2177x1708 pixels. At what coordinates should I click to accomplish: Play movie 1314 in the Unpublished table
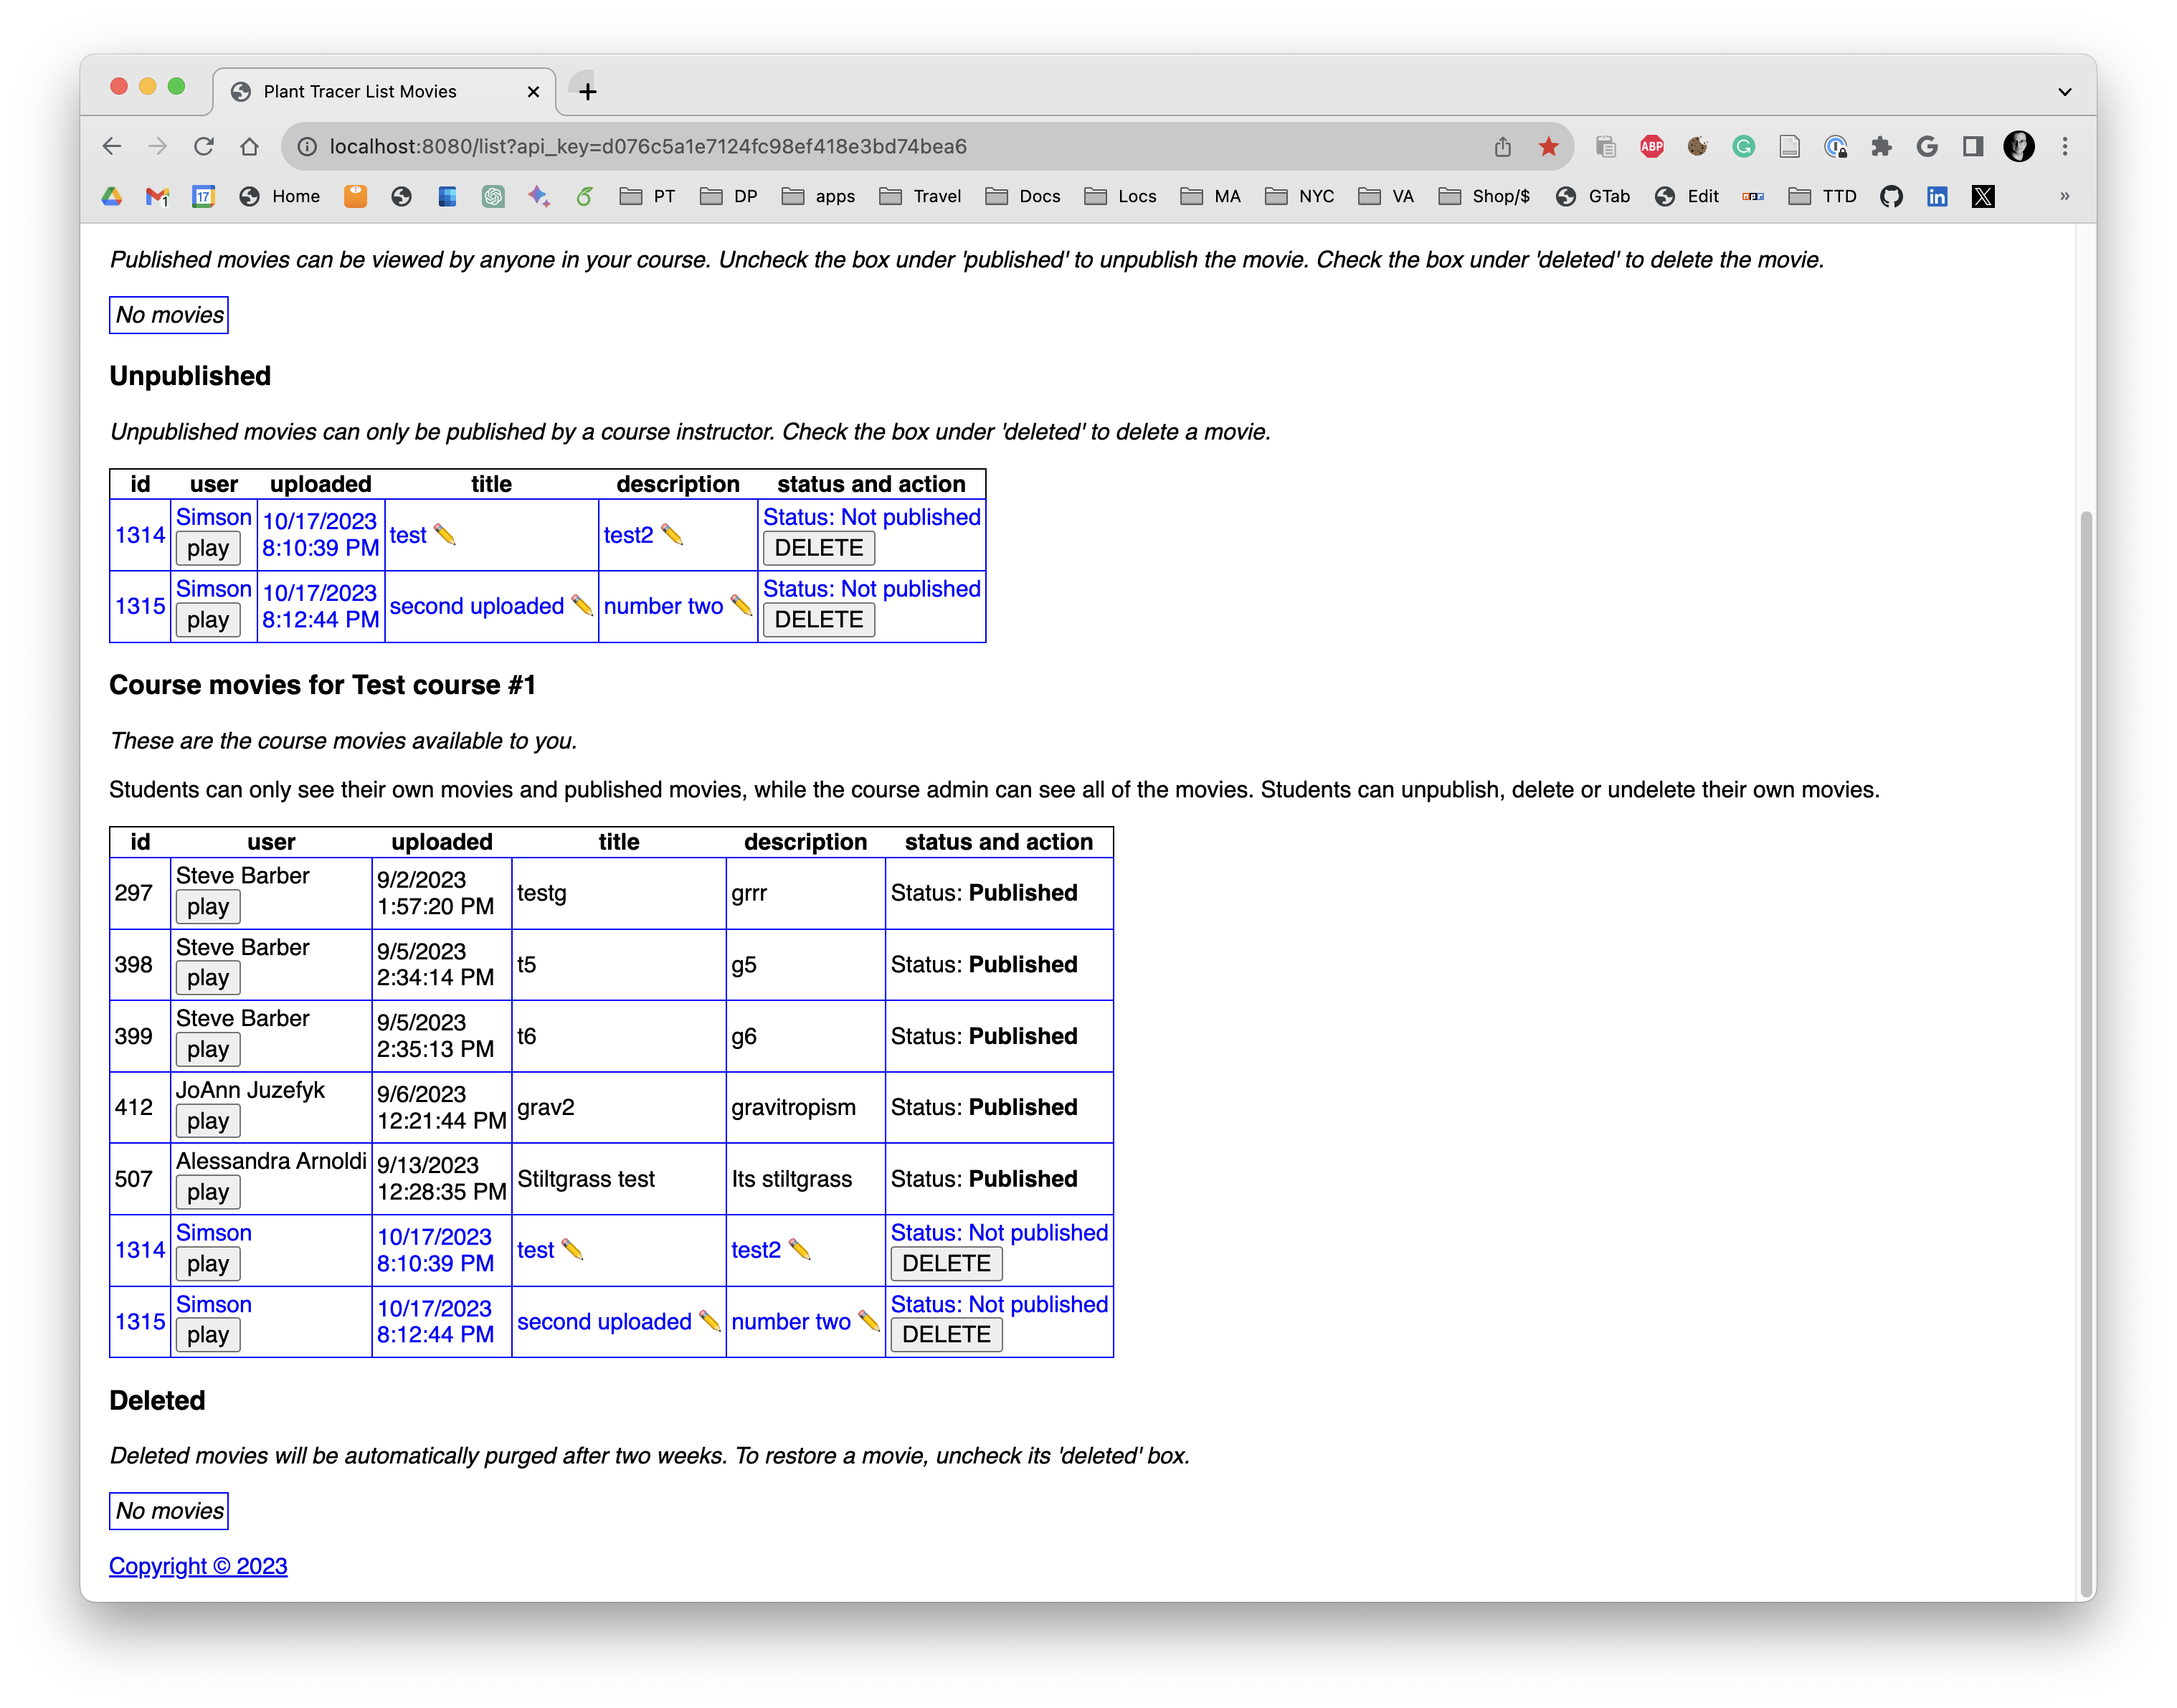click(208, 547)
